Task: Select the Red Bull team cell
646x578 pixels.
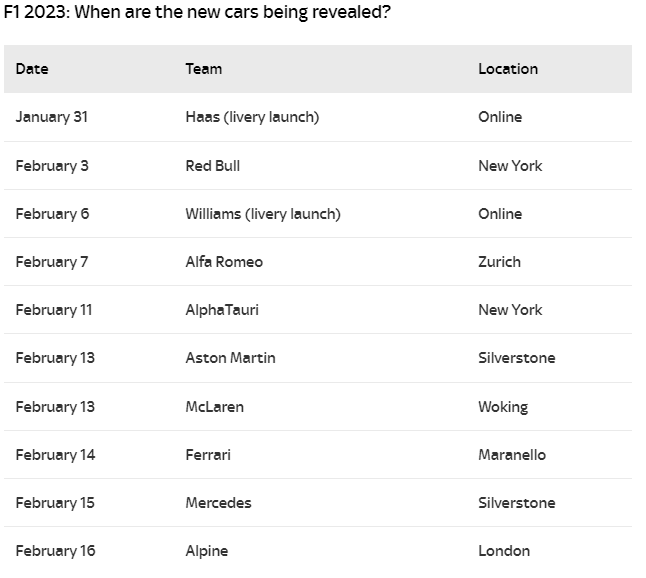Action: point(213,166)
